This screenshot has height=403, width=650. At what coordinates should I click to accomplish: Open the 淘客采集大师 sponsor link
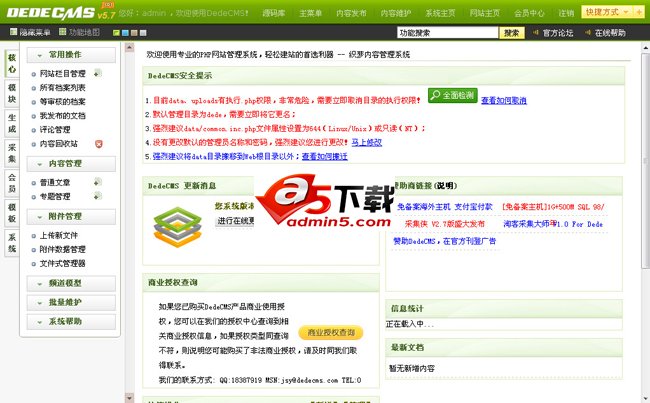[553, 224]
